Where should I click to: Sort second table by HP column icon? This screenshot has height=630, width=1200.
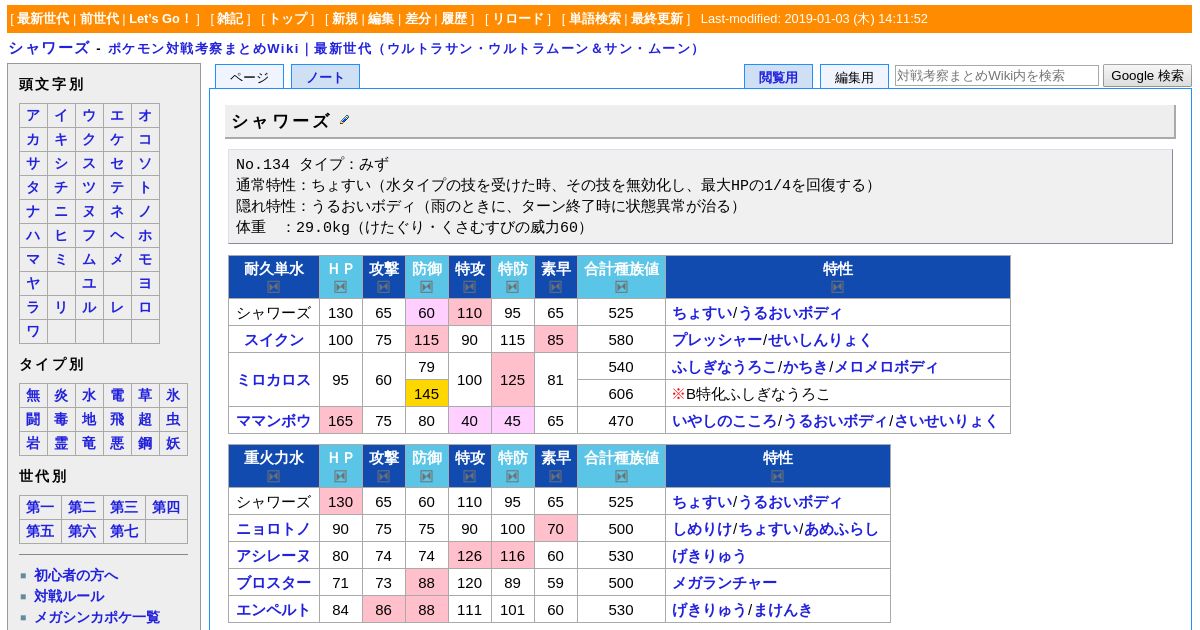[341, 476]
